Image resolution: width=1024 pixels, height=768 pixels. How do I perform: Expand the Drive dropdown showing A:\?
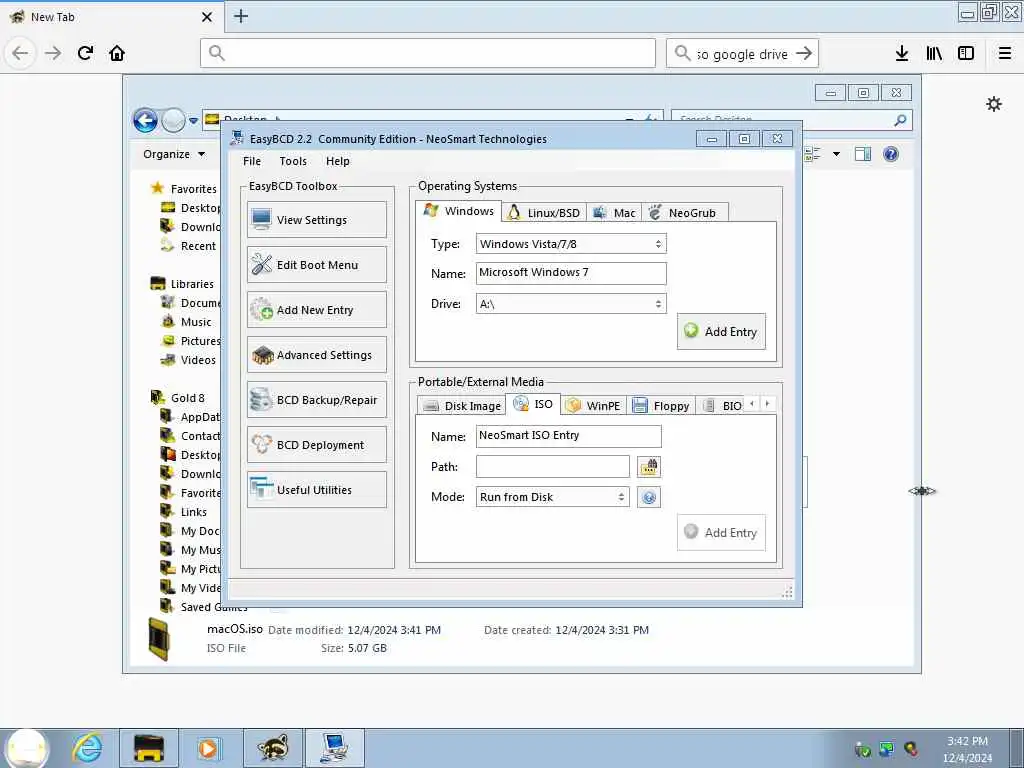point(571,304)
